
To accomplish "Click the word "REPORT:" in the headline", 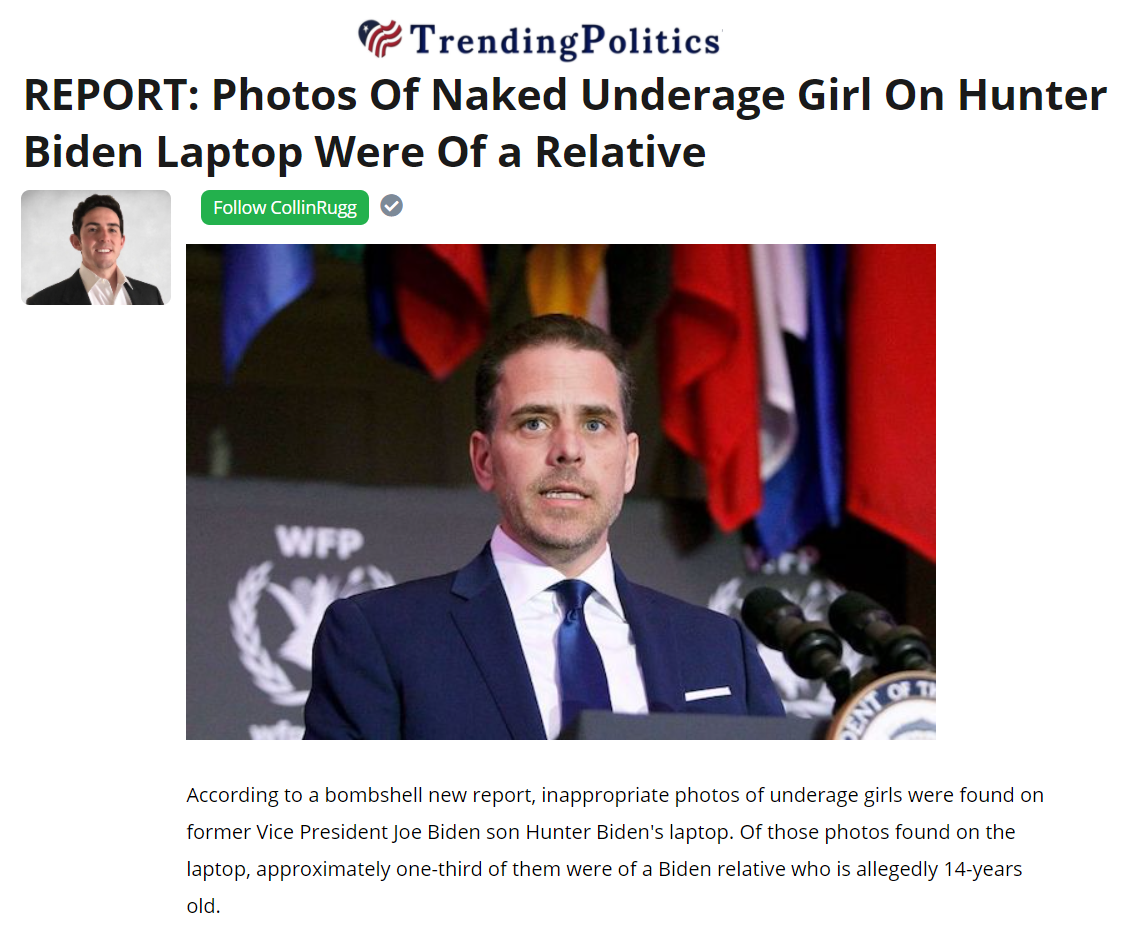I will pos(111,95).
